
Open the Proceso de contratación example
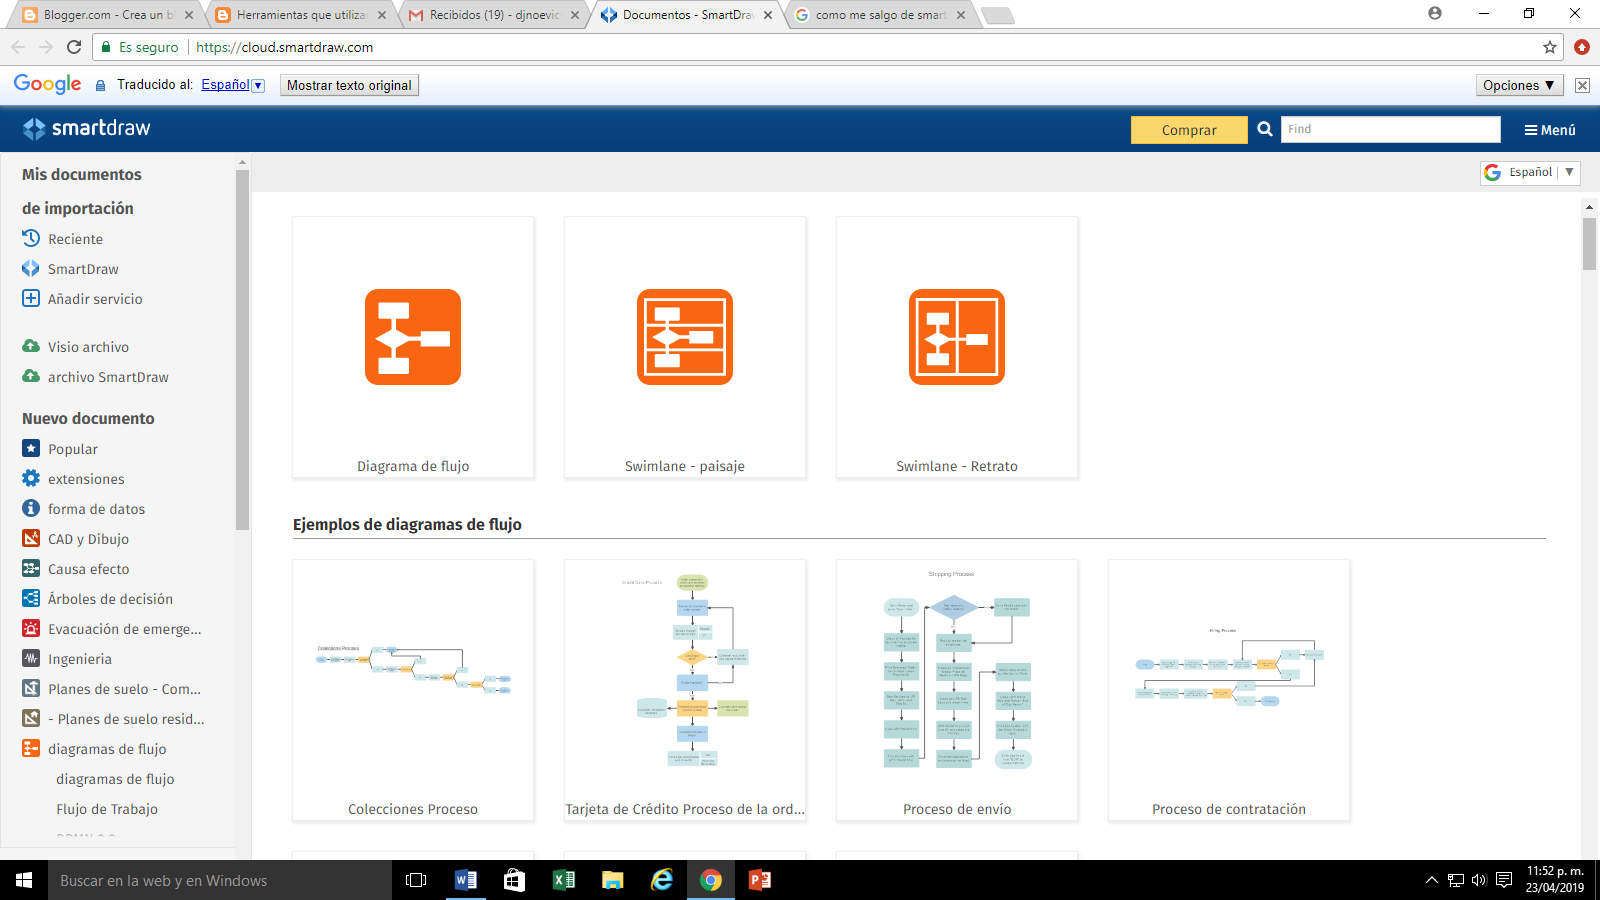pos(1229,690)
